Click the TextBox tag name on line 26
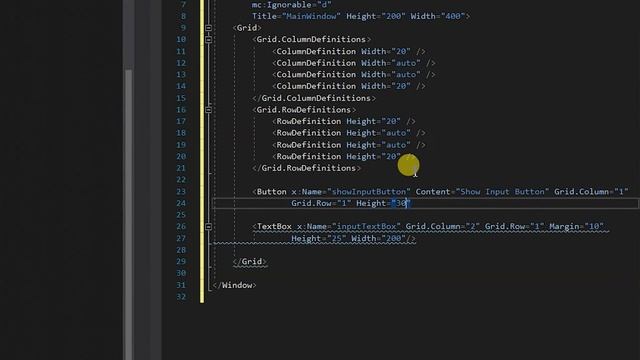640x360 pixels. click(274, 227)
